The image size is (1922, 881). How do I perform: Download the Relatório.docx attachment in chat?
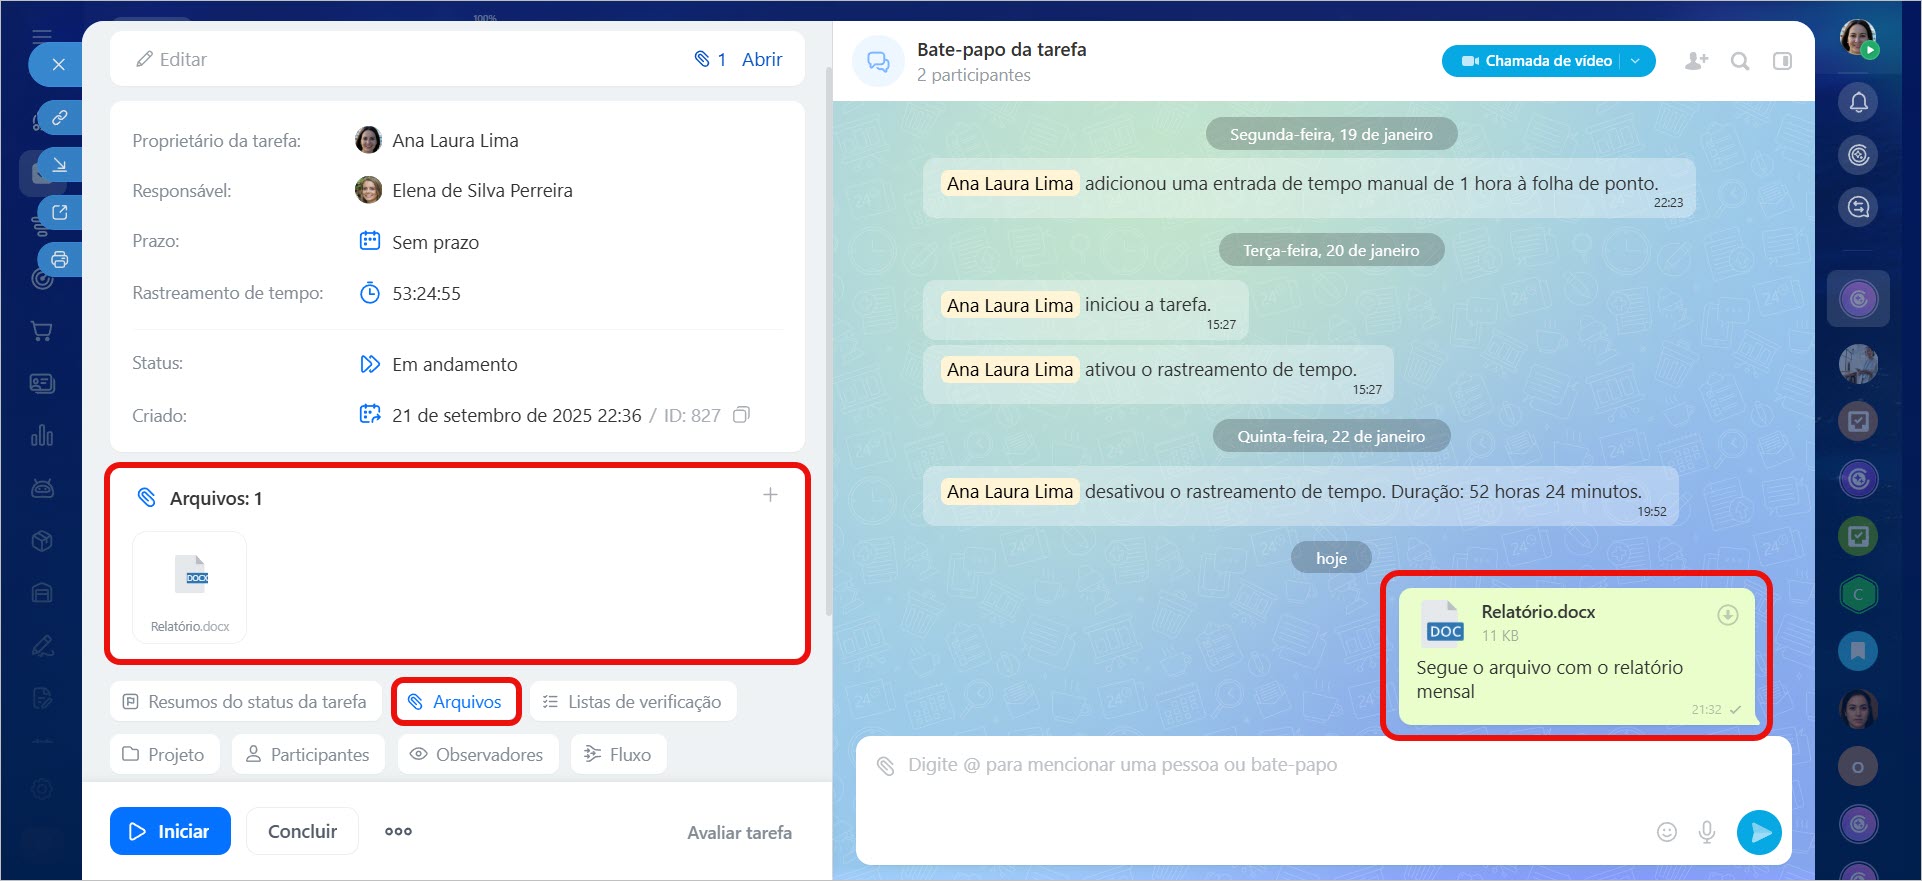(1727, 615)
